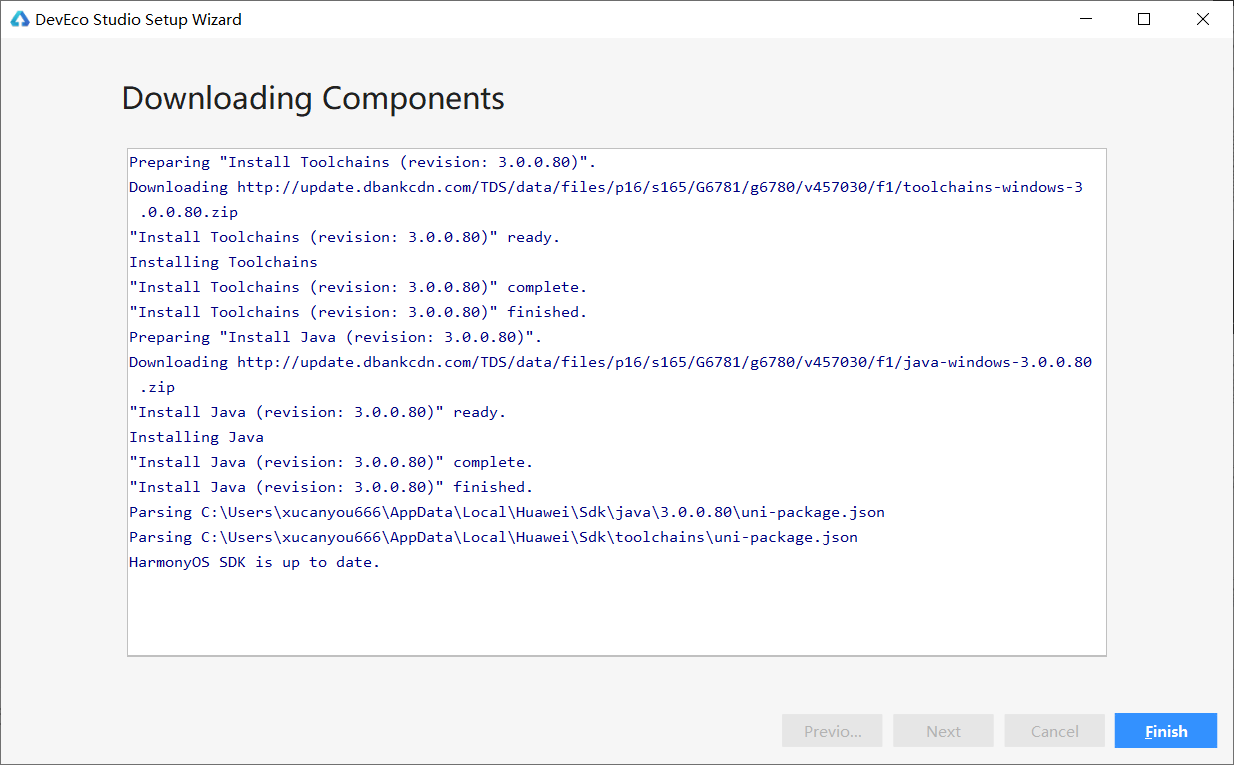The height and width of the screenshot is (765, 1234).
Task: Select the 'Installing Toolchains' log line
Action: point(223,262)
